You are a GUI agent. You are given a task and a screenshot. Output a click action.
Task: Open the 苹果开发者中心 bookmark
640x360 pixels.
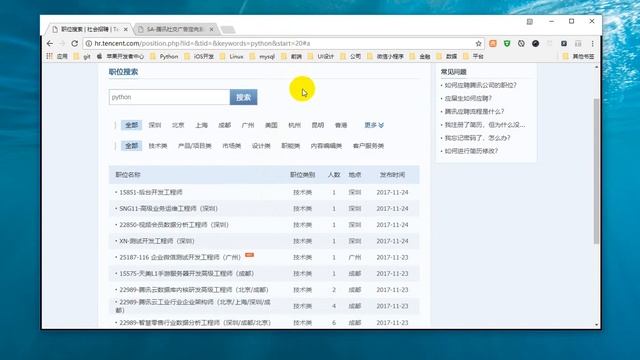pyautogui.click(x=120, y=56)
